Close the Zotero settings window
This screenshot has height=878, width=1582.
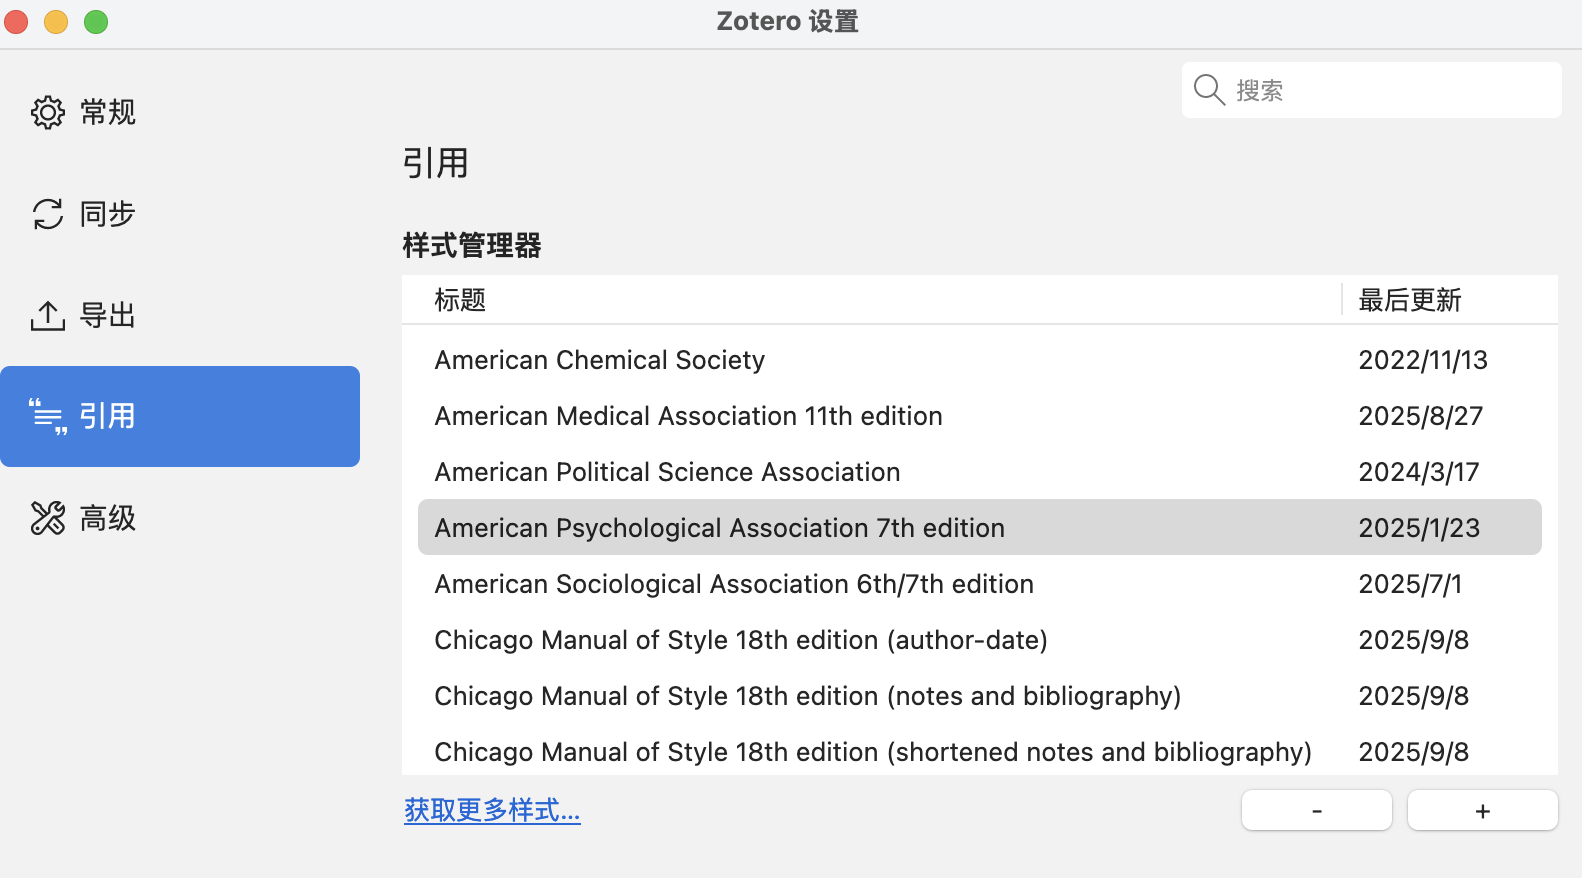(17, 22)
